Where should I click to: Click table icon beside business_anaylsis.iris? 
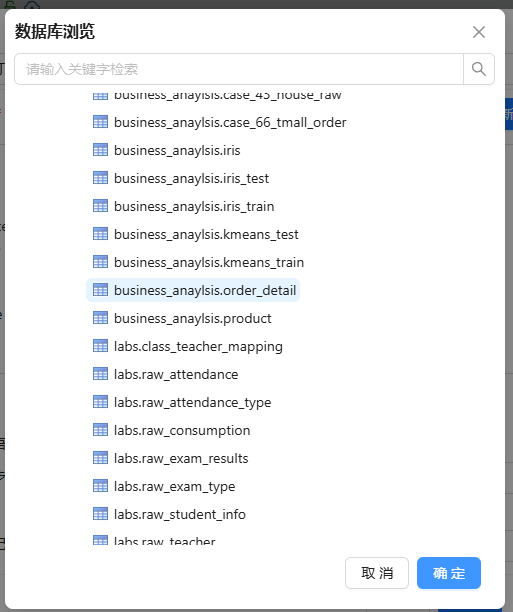tap(100, 150)
